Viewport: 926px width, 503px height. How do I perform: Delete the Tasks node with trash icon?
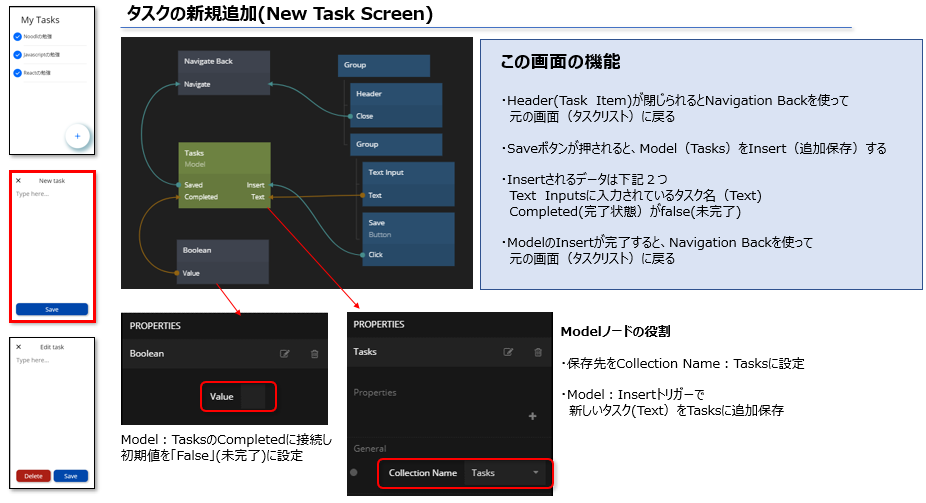[x=538, y=352]
